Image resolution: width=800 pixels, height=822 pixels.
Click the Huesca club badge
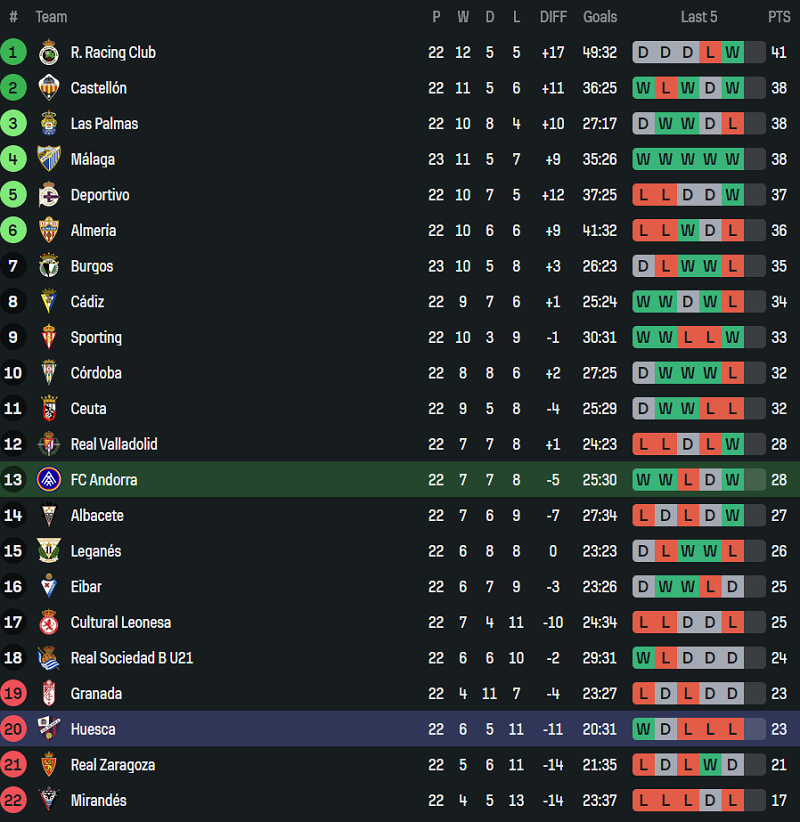tap(48, 729)
